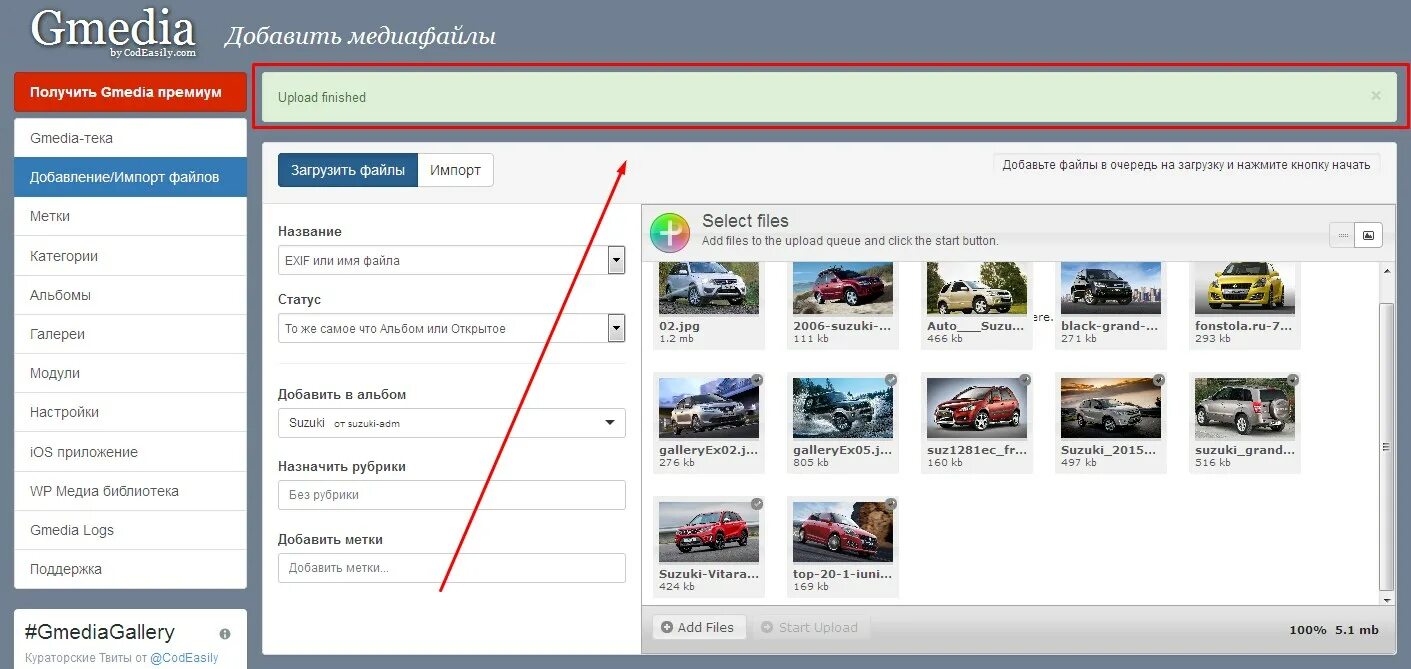Switch to the Импорт tab
1411x669 pixels.
point(456,170)
